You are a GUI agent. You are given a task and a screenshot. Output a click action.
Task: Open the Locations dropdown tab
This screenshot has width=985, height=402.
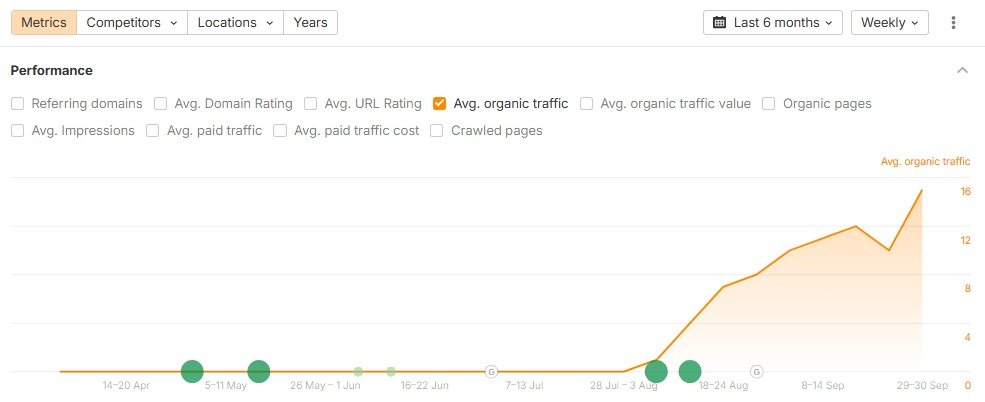click(x=235, y=22)
